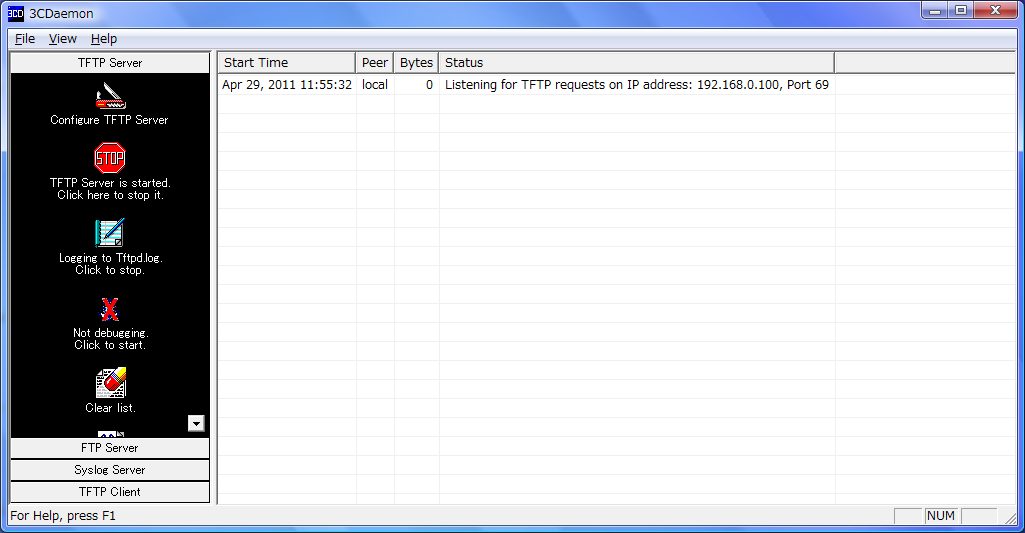Open the View menu
Screen dimensions: 1025x533
tap(63, 39)
